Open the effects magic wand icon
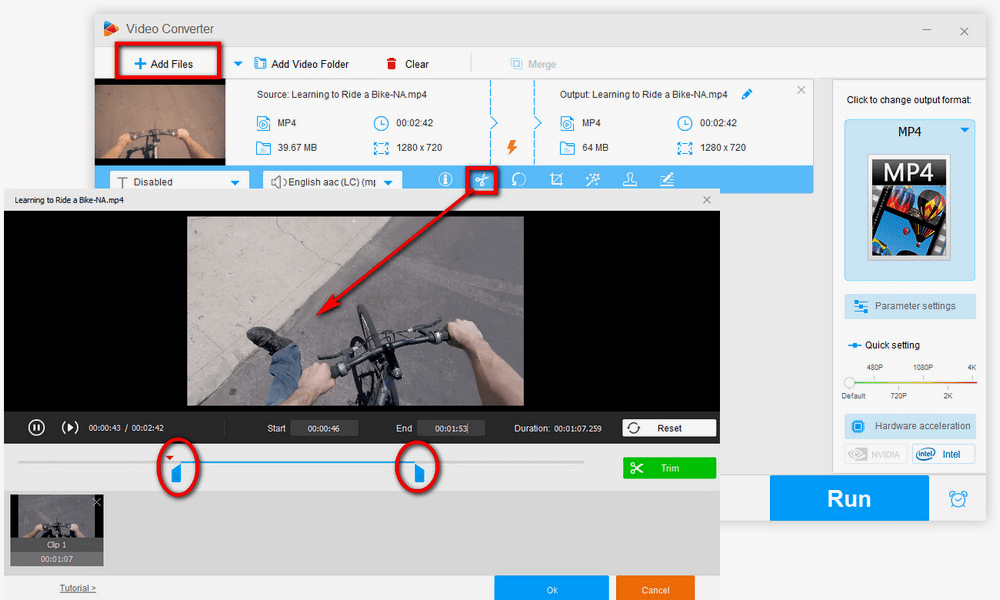 (592, 180)
